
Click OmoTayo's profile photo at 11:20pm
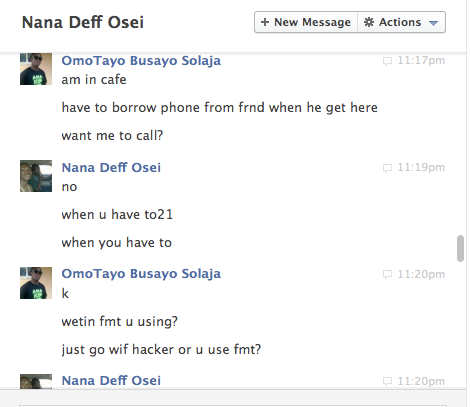[36, 283]
